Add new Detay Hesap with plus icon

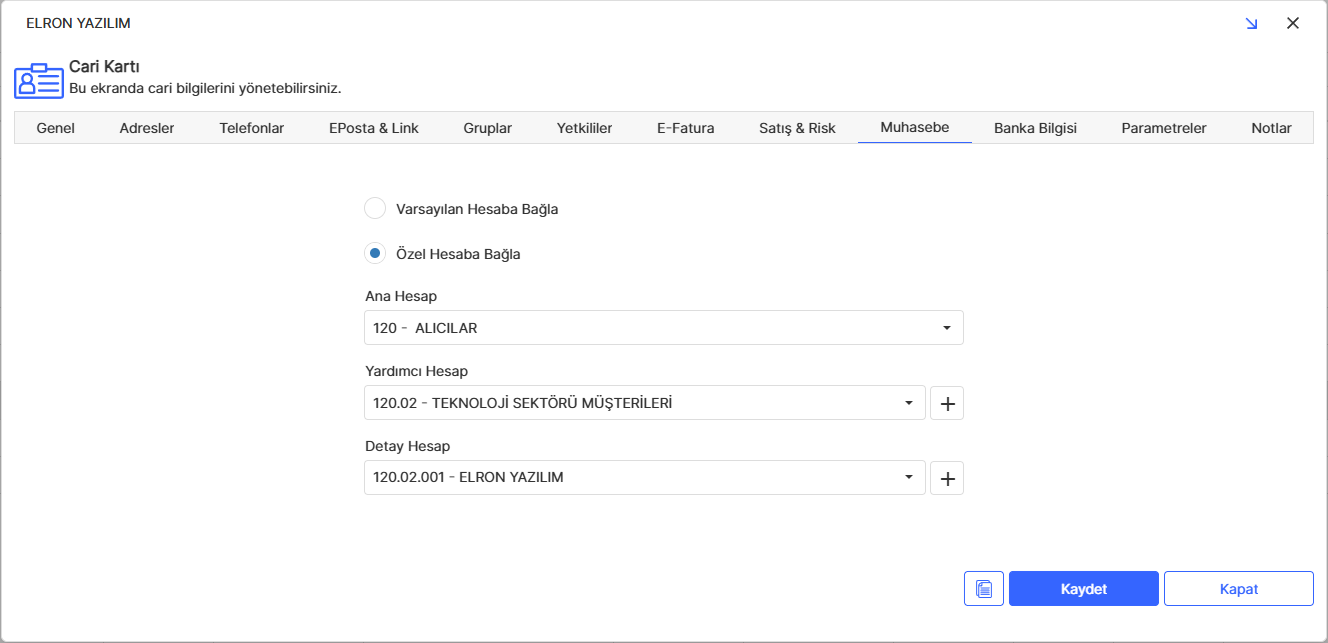point(946,478)
